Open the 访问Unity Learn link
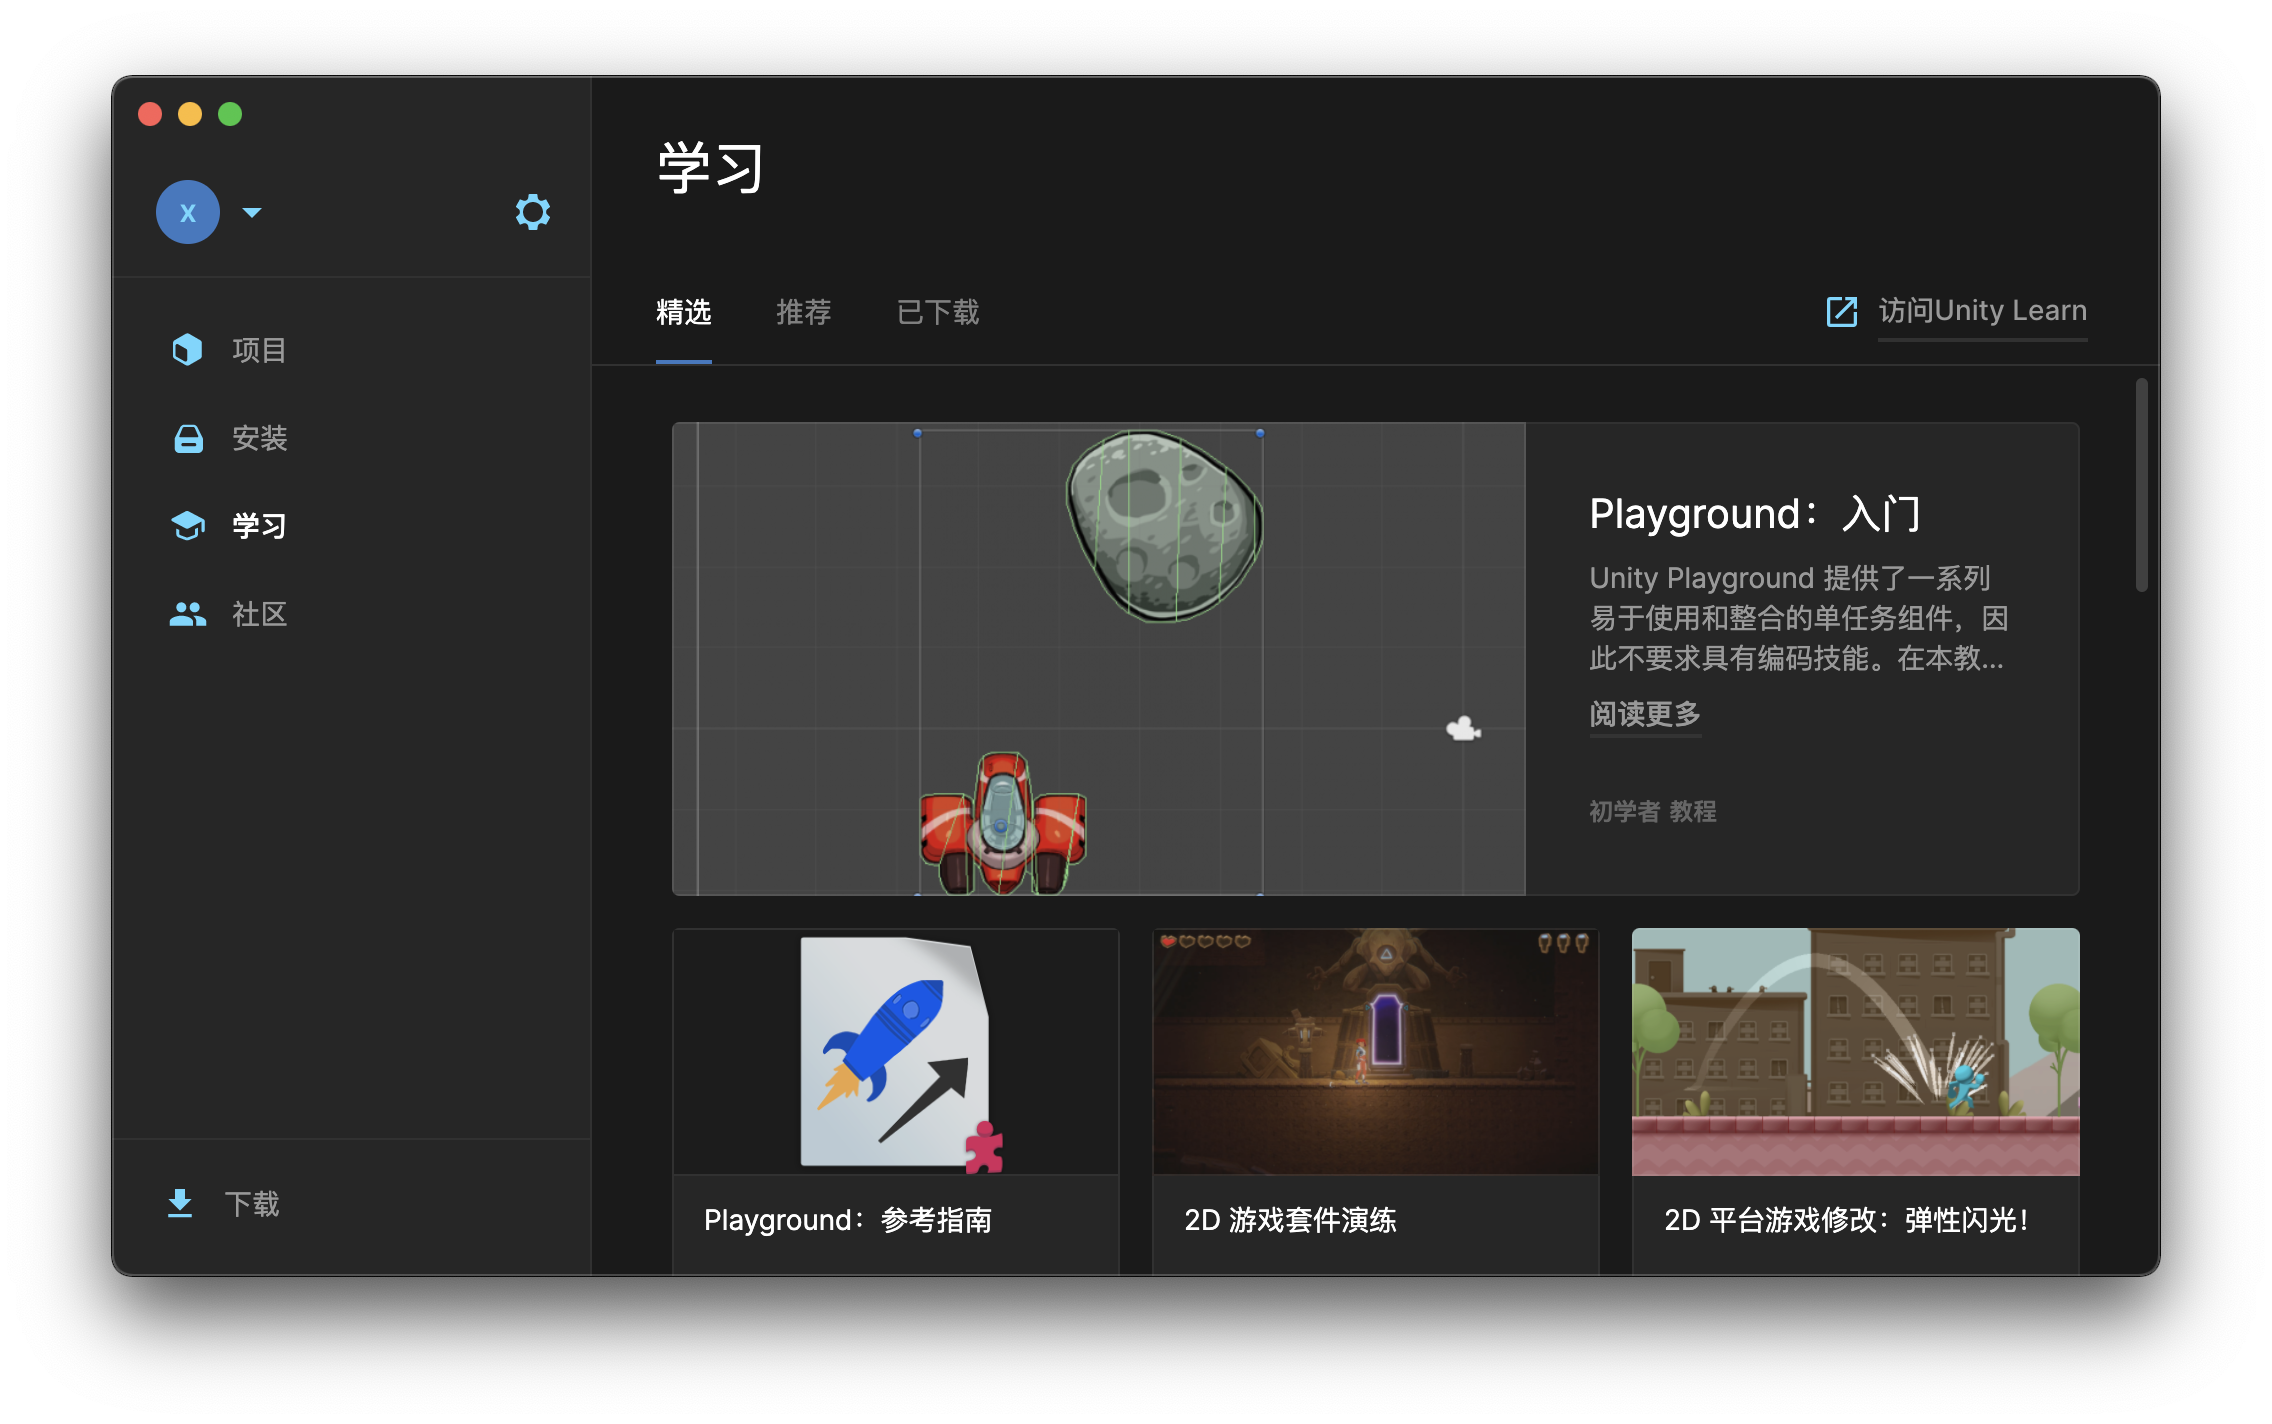This screenshot has height=1424, width=2272. [1982, 311]
